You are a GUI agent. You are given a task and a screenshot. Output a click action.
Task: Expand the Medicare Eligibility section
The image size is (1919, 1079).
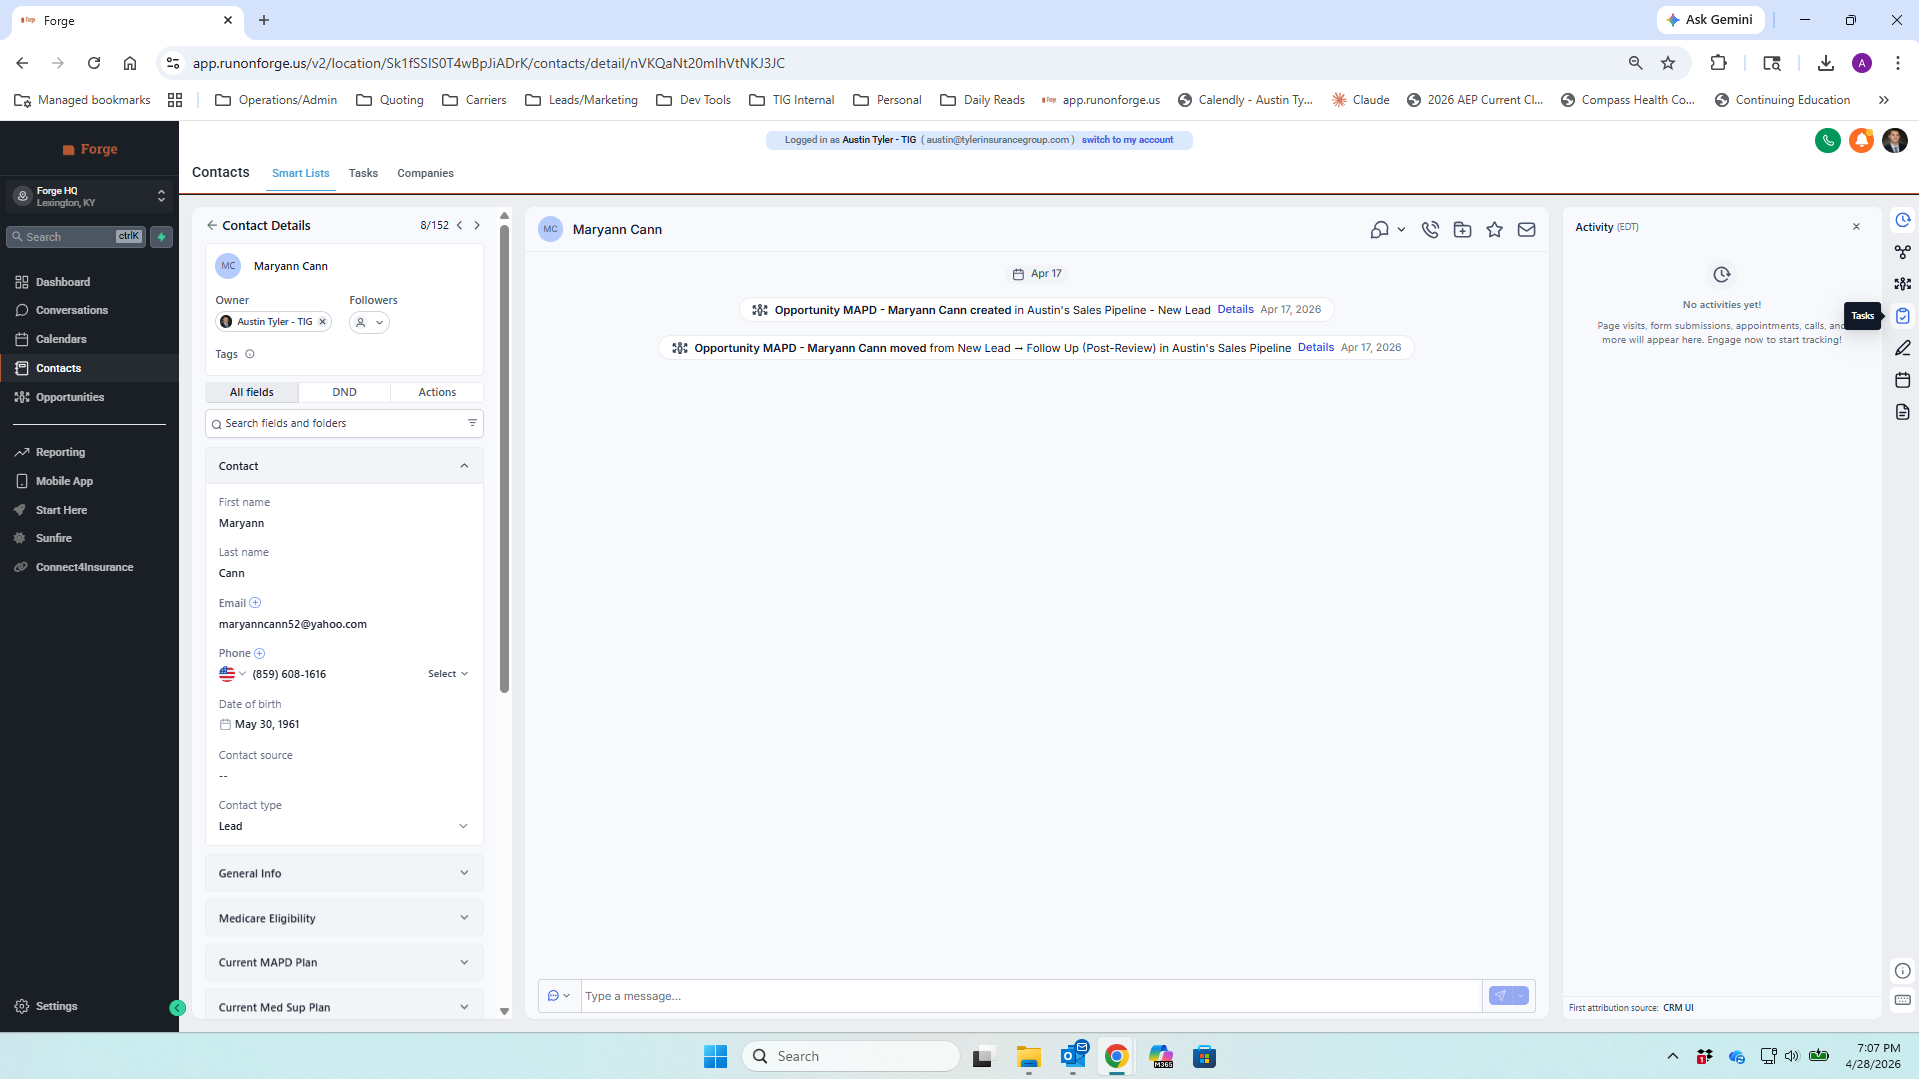pos(344,918)
